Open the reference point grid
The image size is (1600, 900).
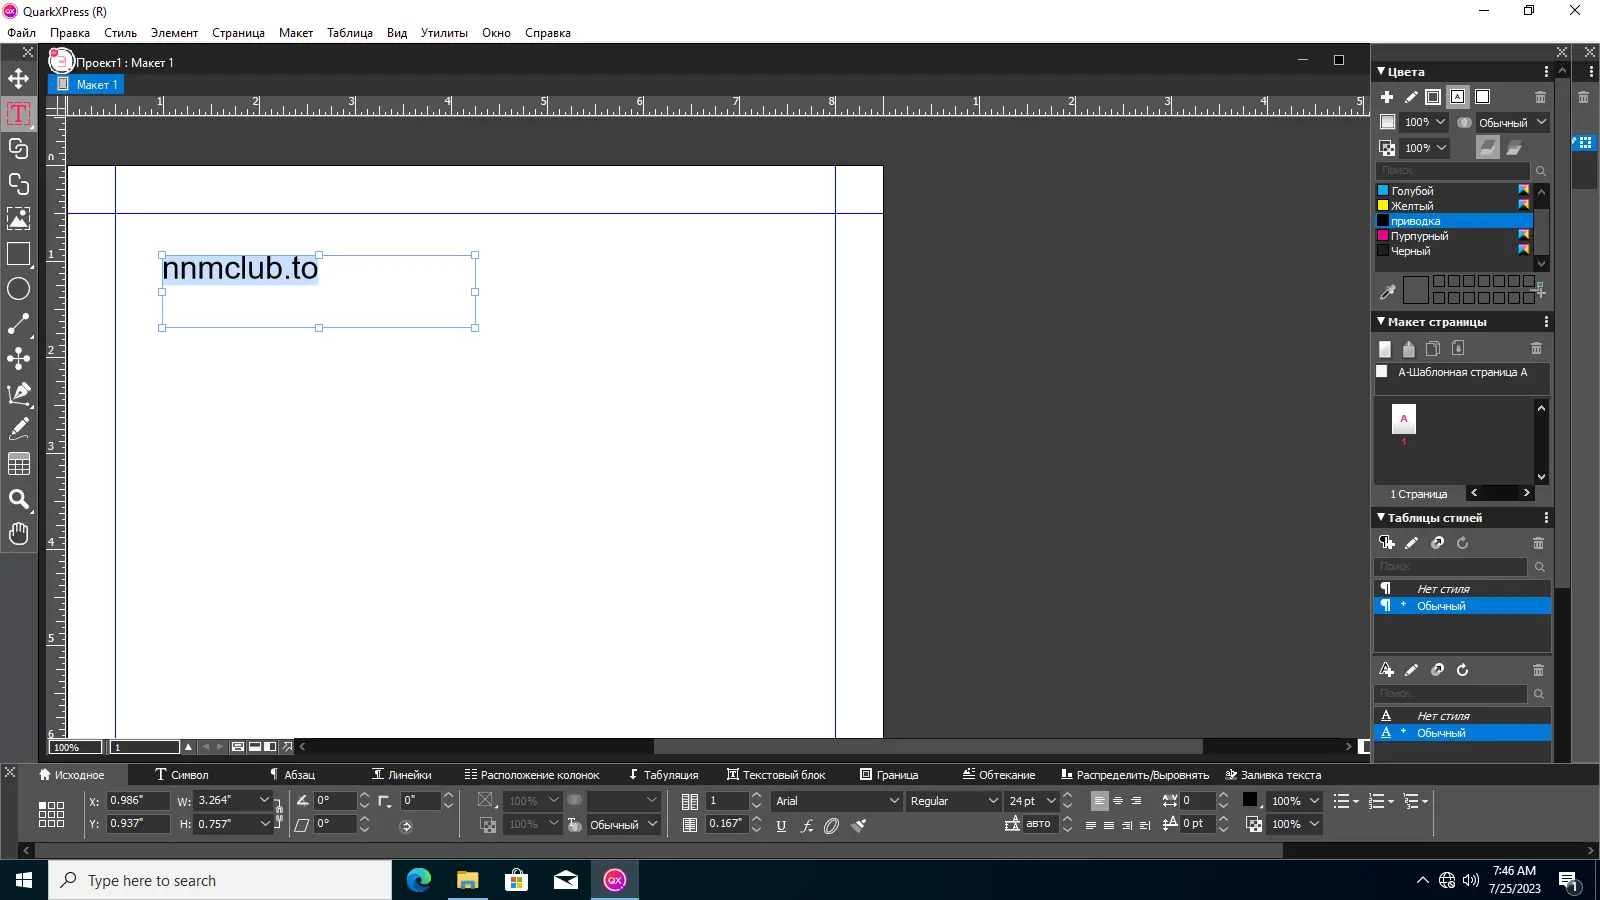51,814
